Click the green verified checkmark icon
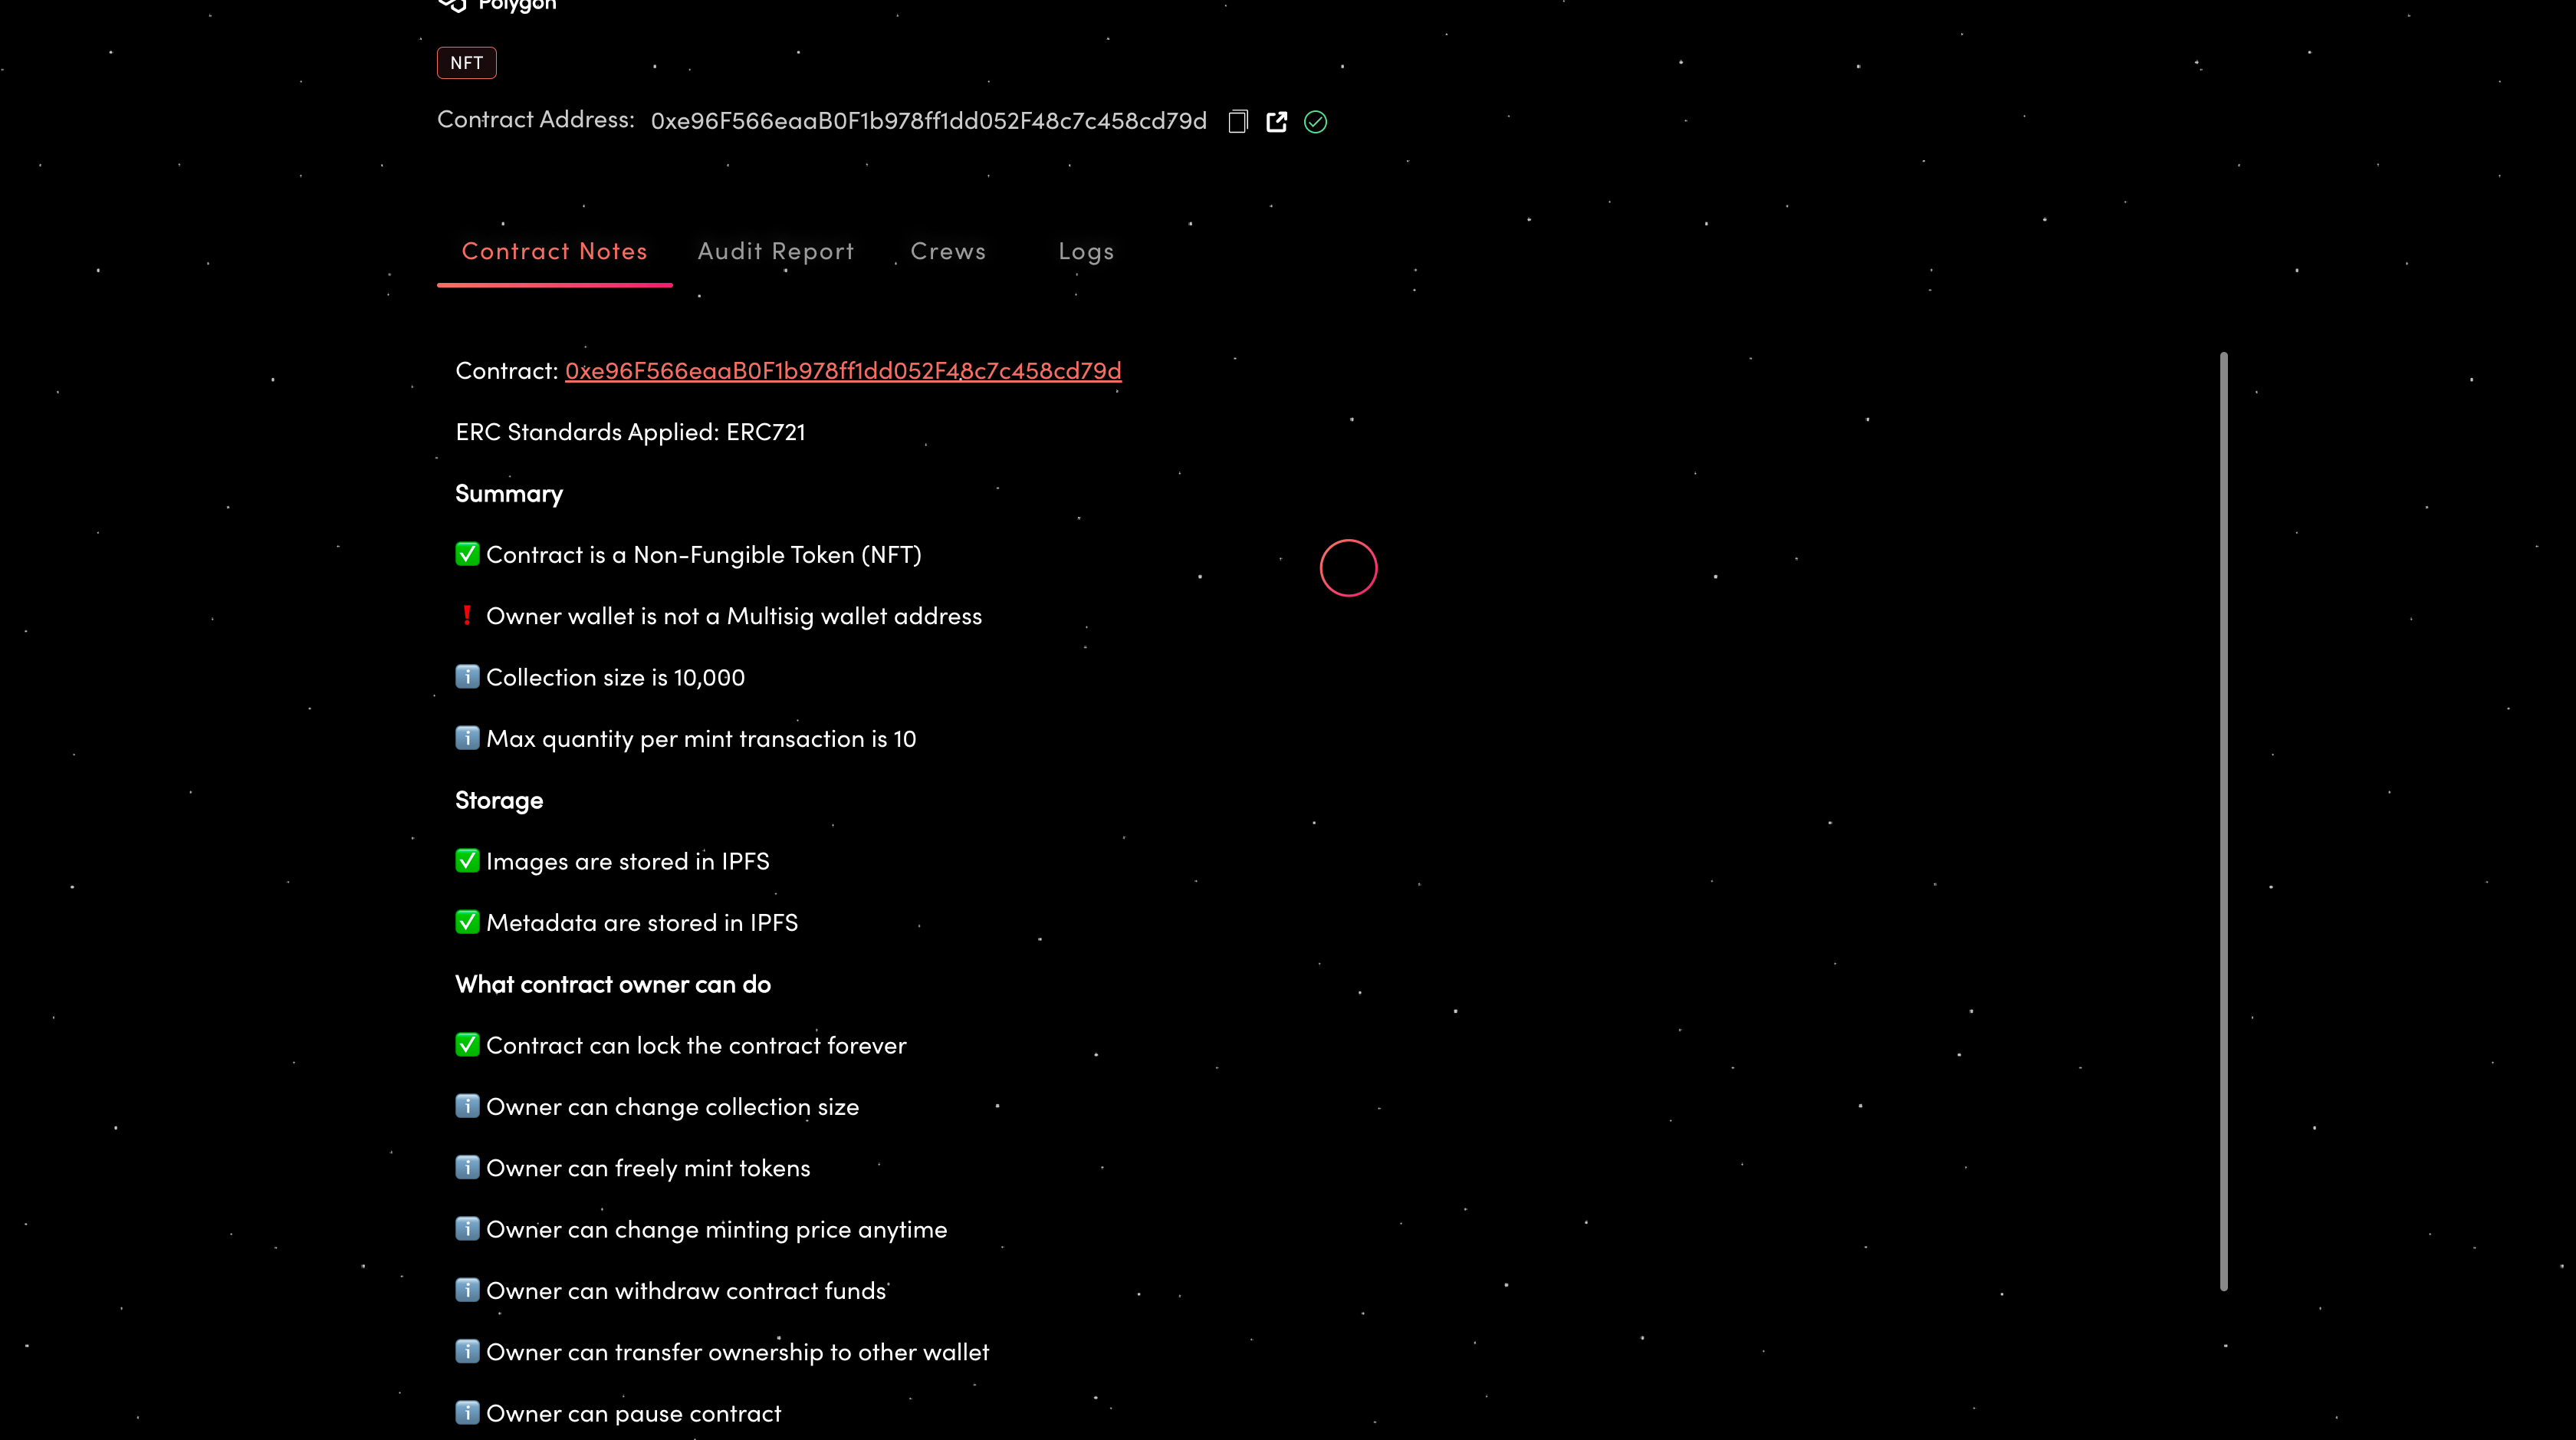This screenshot has width=2576, height=1440. point(1315,121)
